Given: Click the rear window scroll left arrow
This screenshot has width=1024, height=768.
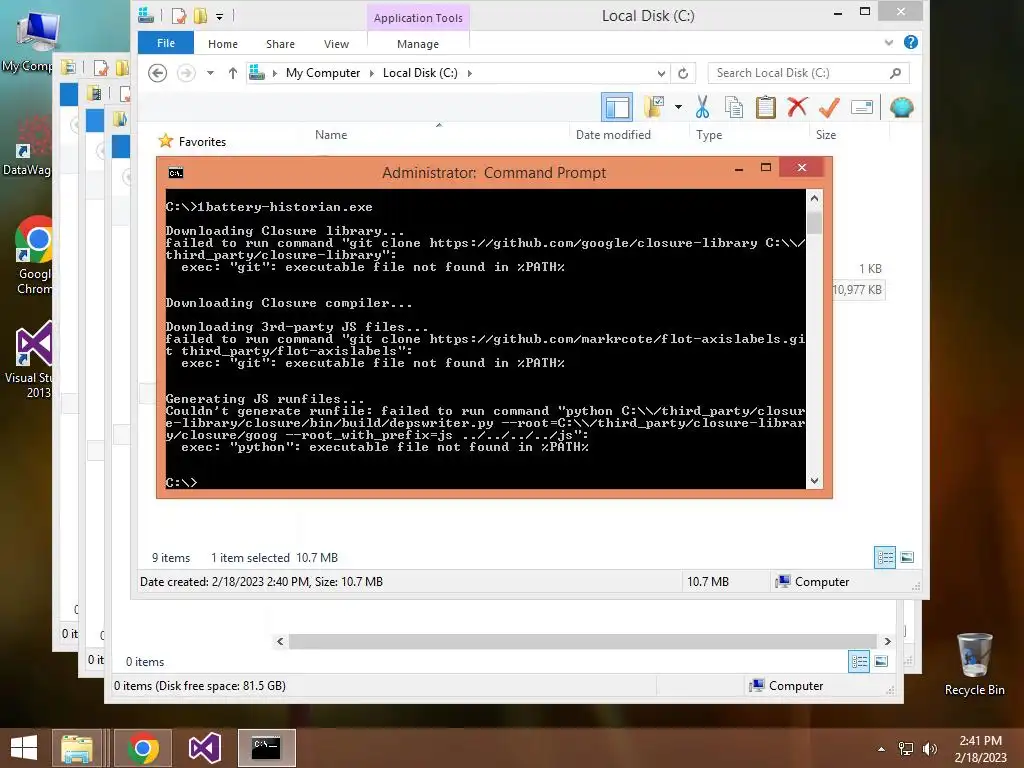Looking at the screenshot, I should click(280, 641).
